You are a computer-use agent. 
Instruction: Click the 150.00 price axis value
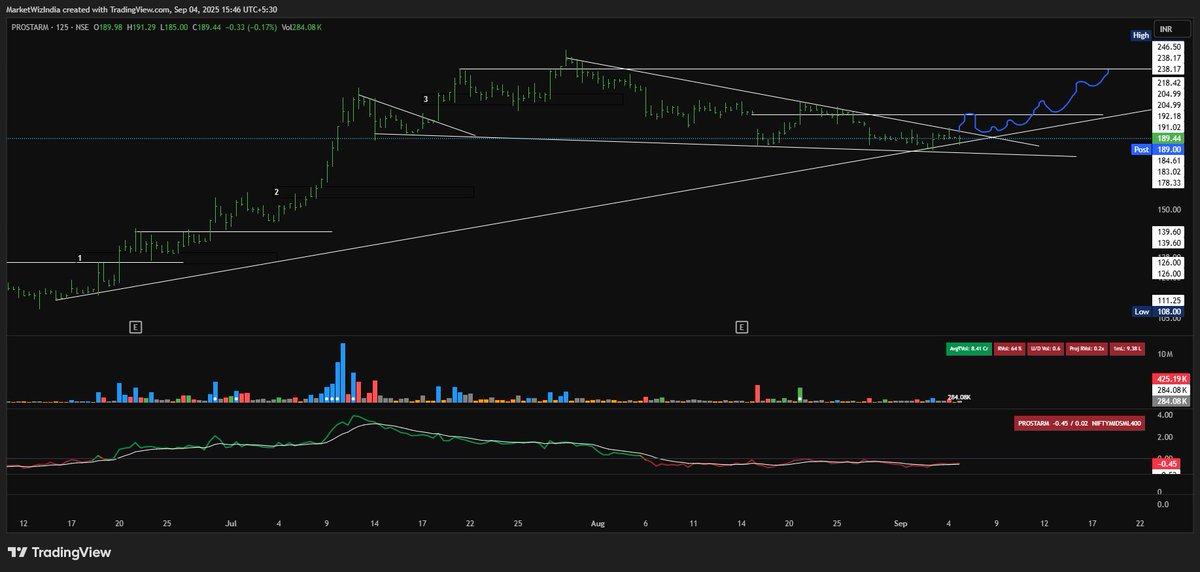(1168, 210)
